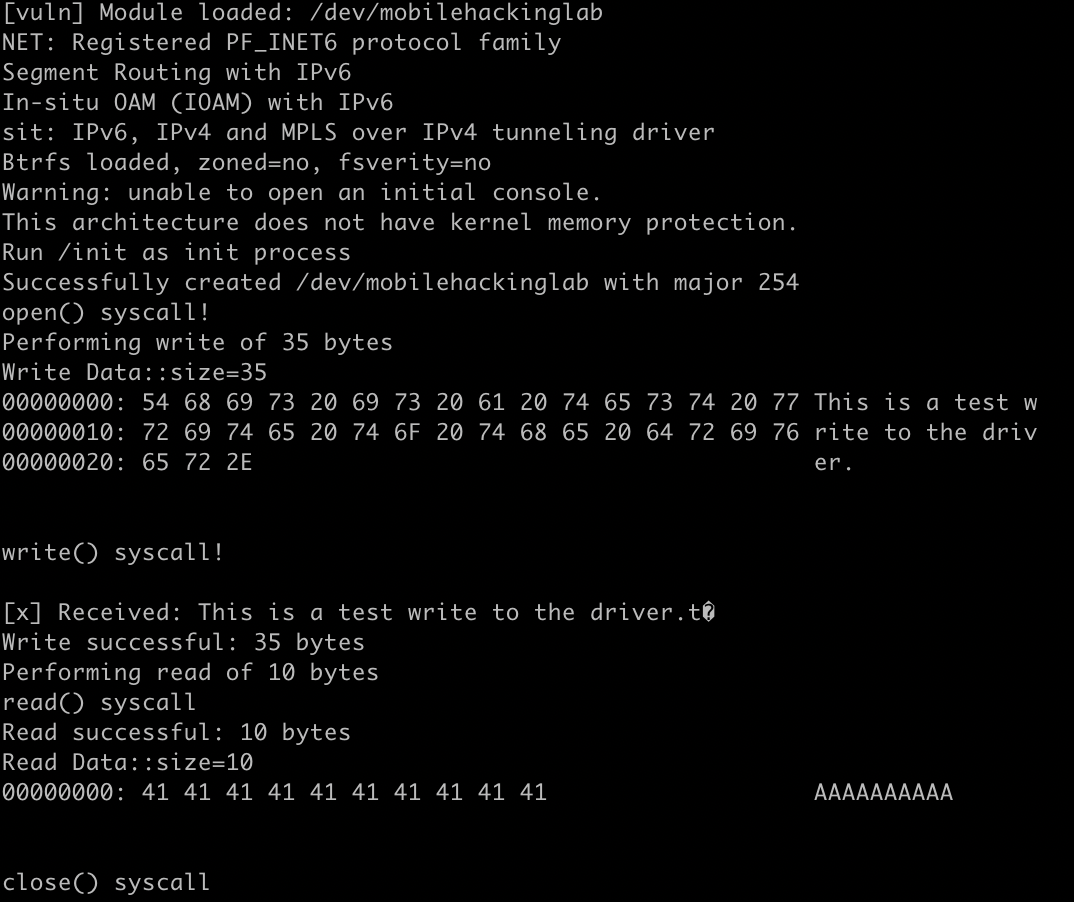This screenshot has width=1074, height=902.
Task: Click the 'NET: Registered PF_INET6 protocol family' line
Action: click(282, 42)
